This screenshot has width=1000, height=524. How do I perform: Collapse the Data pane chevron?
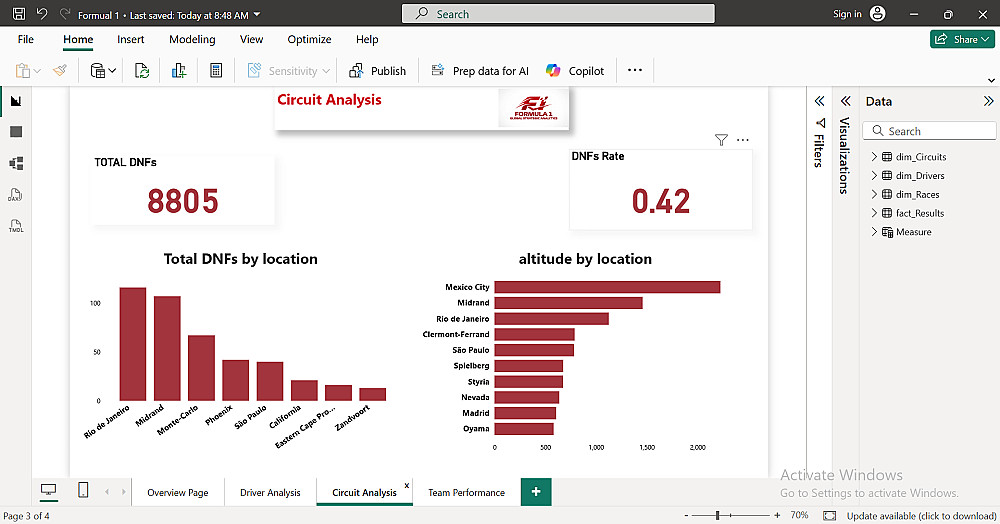click(988, 101)
